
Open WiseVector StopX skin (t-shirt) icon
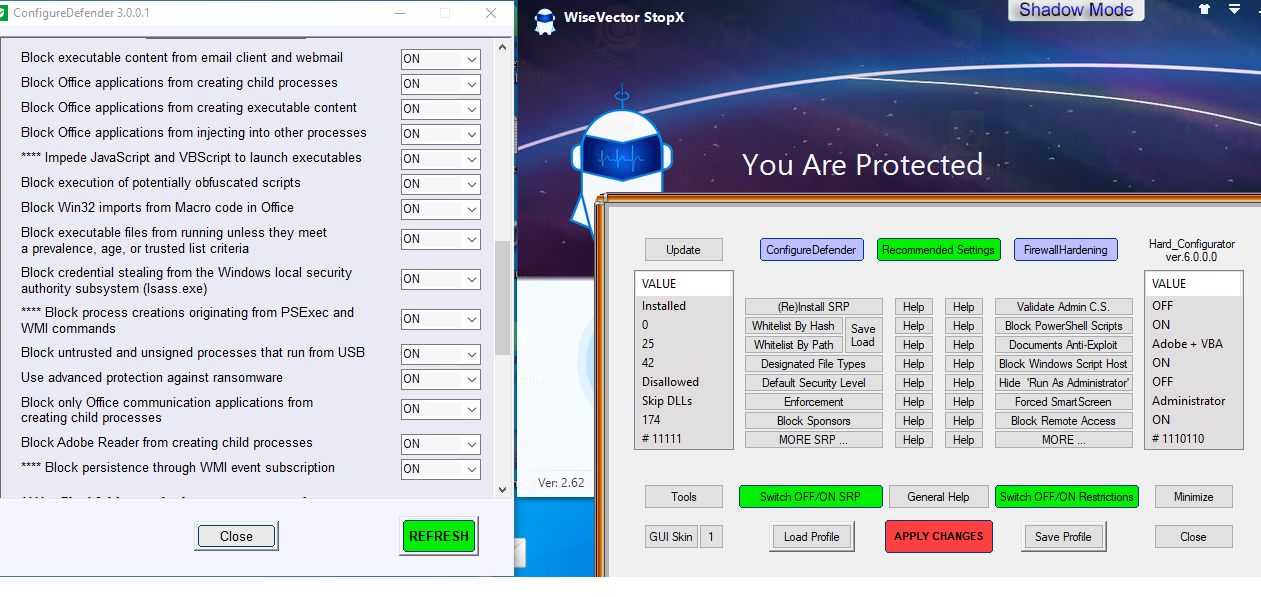pyautogui.click(x=1205, y=9)
